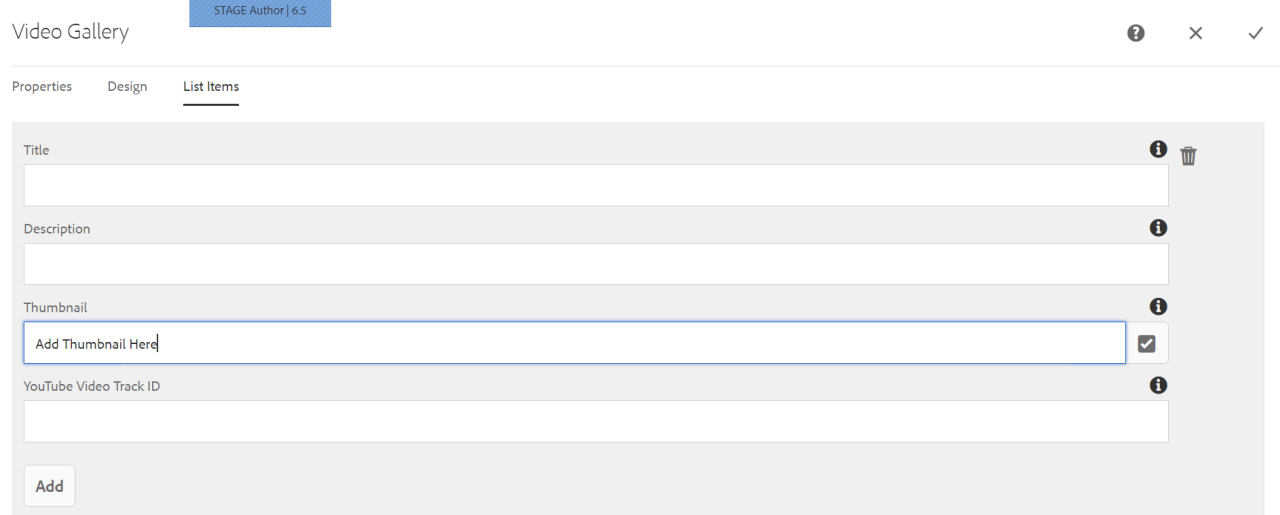Click the Add button
The image size is (1280, 515).
coord(50,486)
